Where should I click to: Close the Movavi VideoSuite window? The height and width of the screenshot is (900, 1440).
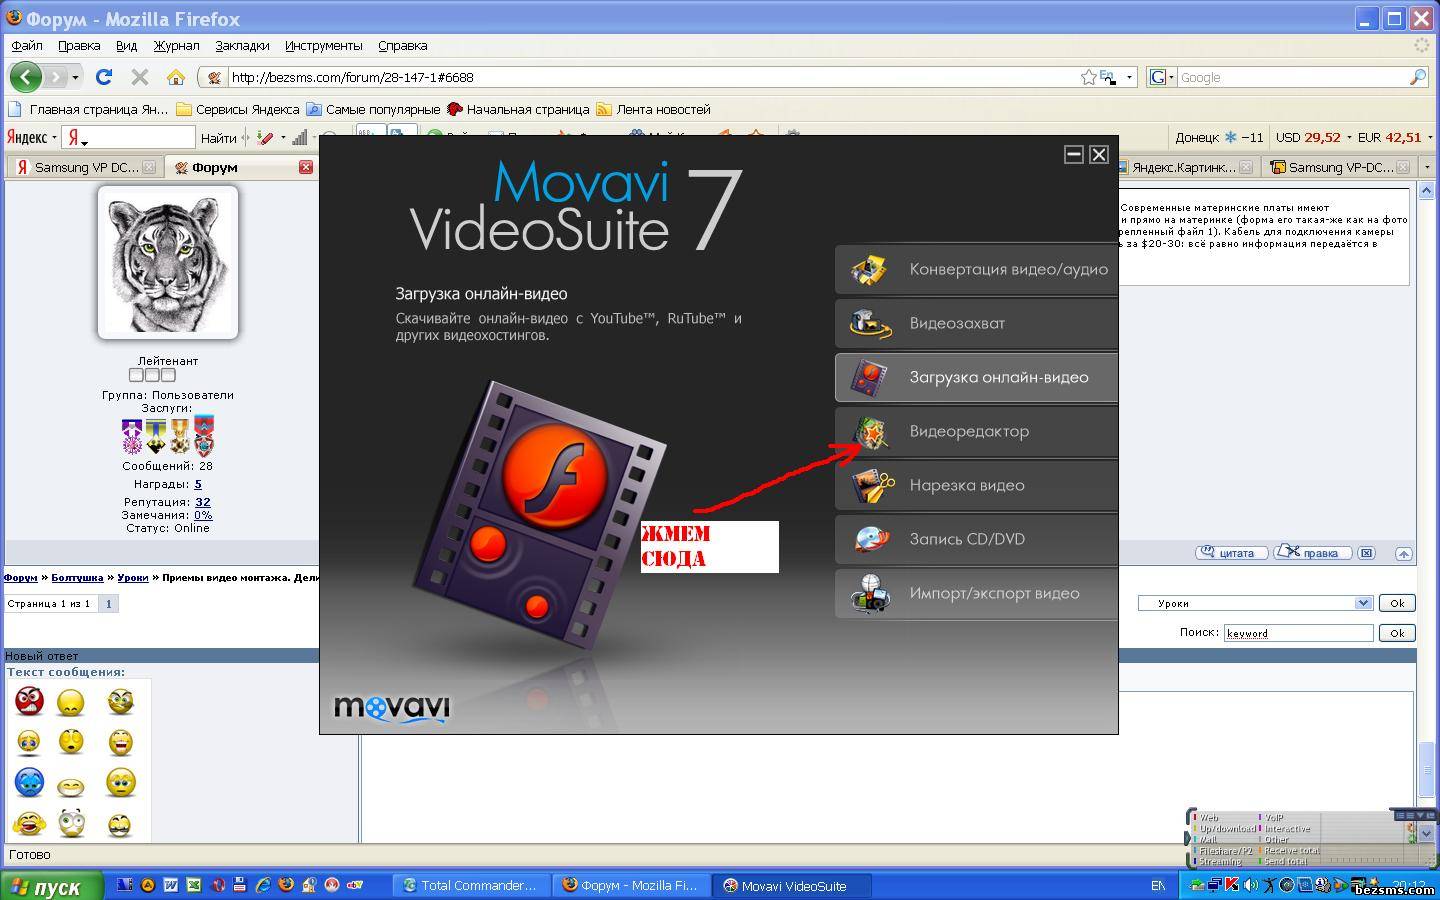point(1099,154)
